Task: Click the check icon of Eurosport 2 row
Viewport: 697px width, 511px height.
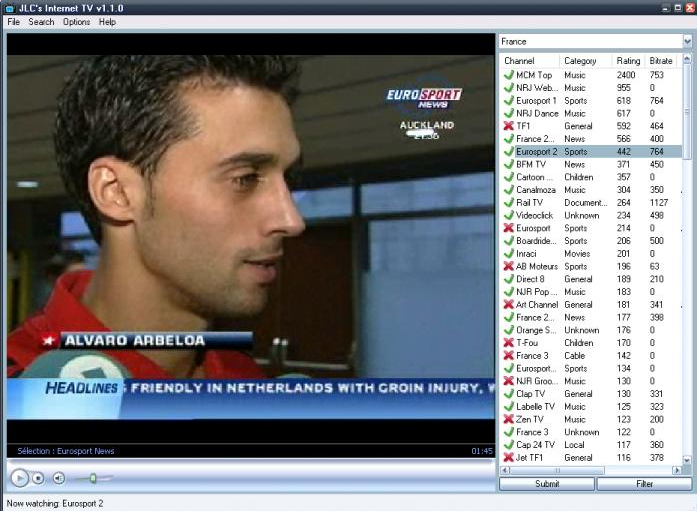Action: click(509, 152)
